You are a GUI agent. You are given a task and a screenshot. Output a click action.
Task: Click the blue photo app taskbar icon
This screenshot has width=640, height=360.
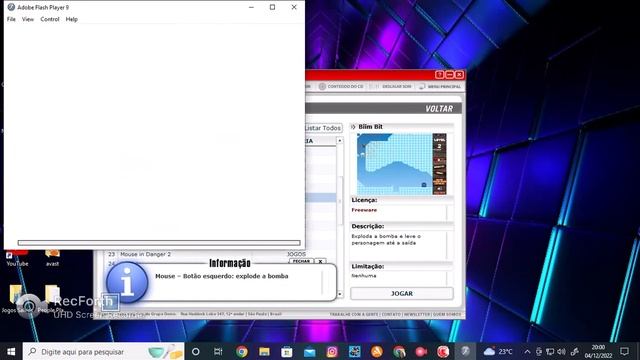354,351
